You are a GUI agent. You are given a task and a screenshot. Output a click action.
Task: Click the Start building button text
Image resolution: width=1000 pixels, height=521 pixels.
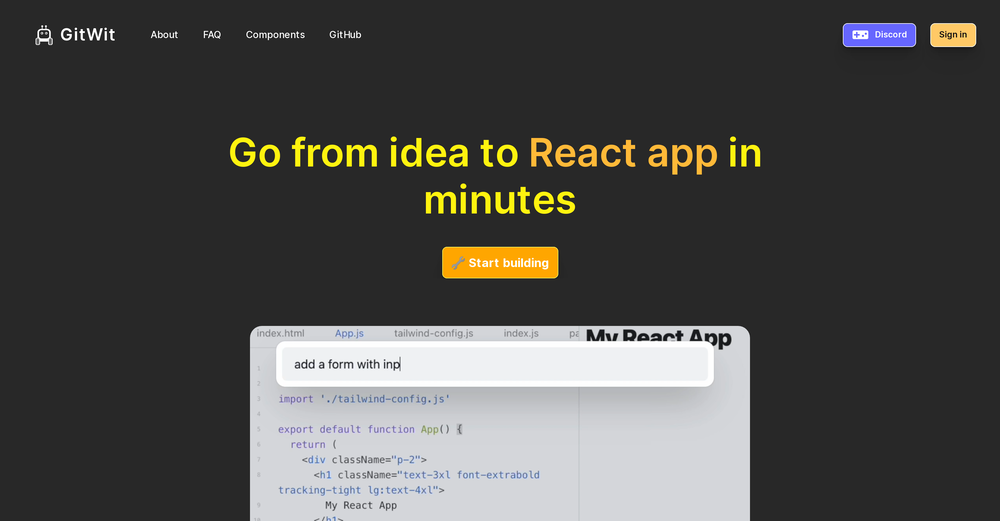click(x=508, y=263)
